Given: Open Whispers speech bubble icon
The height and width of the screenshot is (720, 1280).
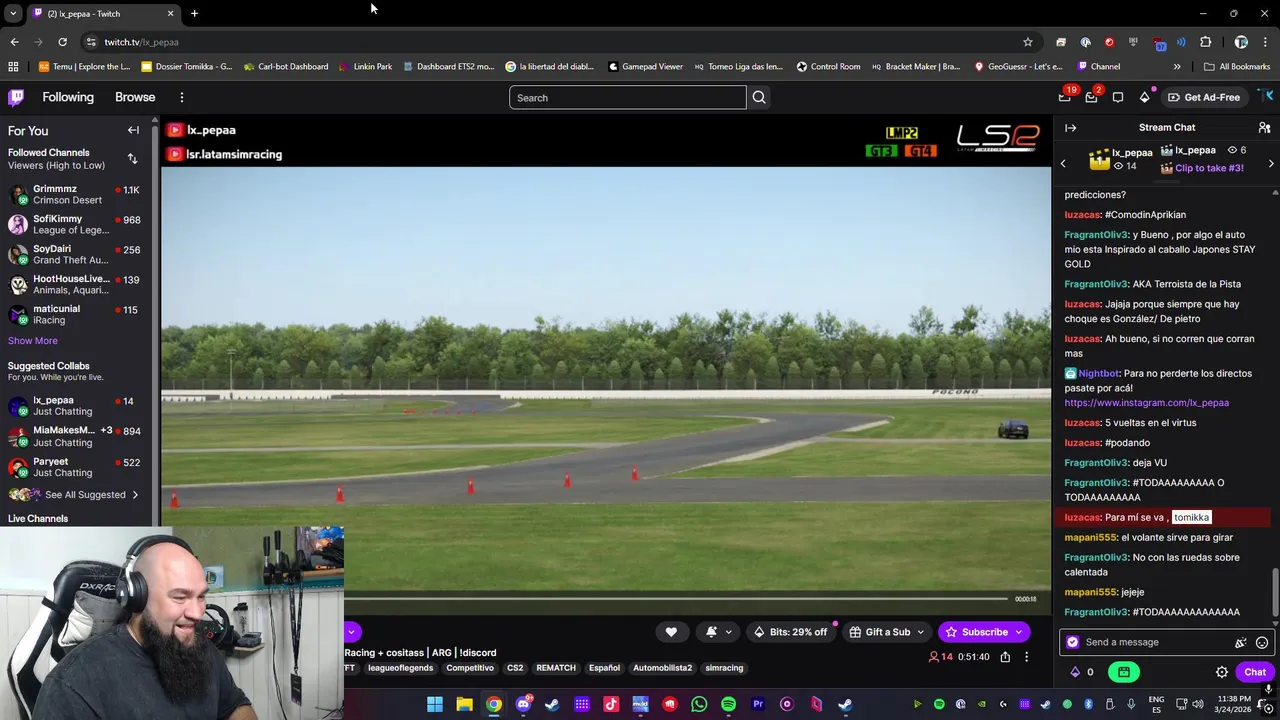Looking at the screenshot, I should coord(1118,97).
